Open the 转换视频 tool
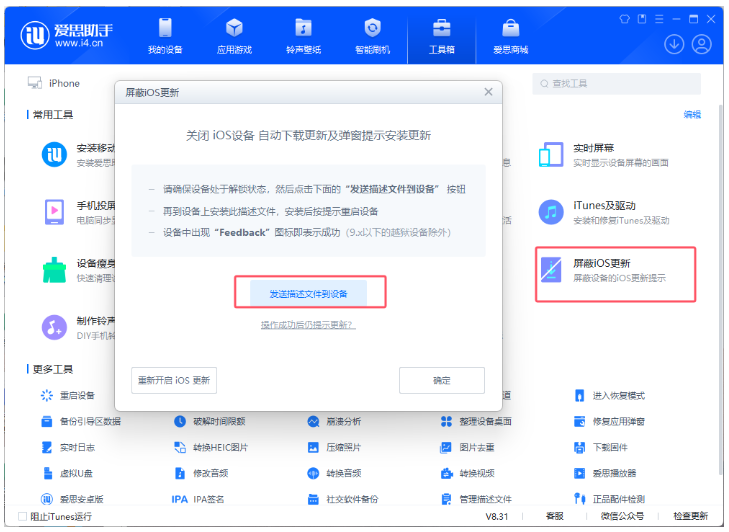This screenshot has height=532, width=729. (x=467, y=473)
